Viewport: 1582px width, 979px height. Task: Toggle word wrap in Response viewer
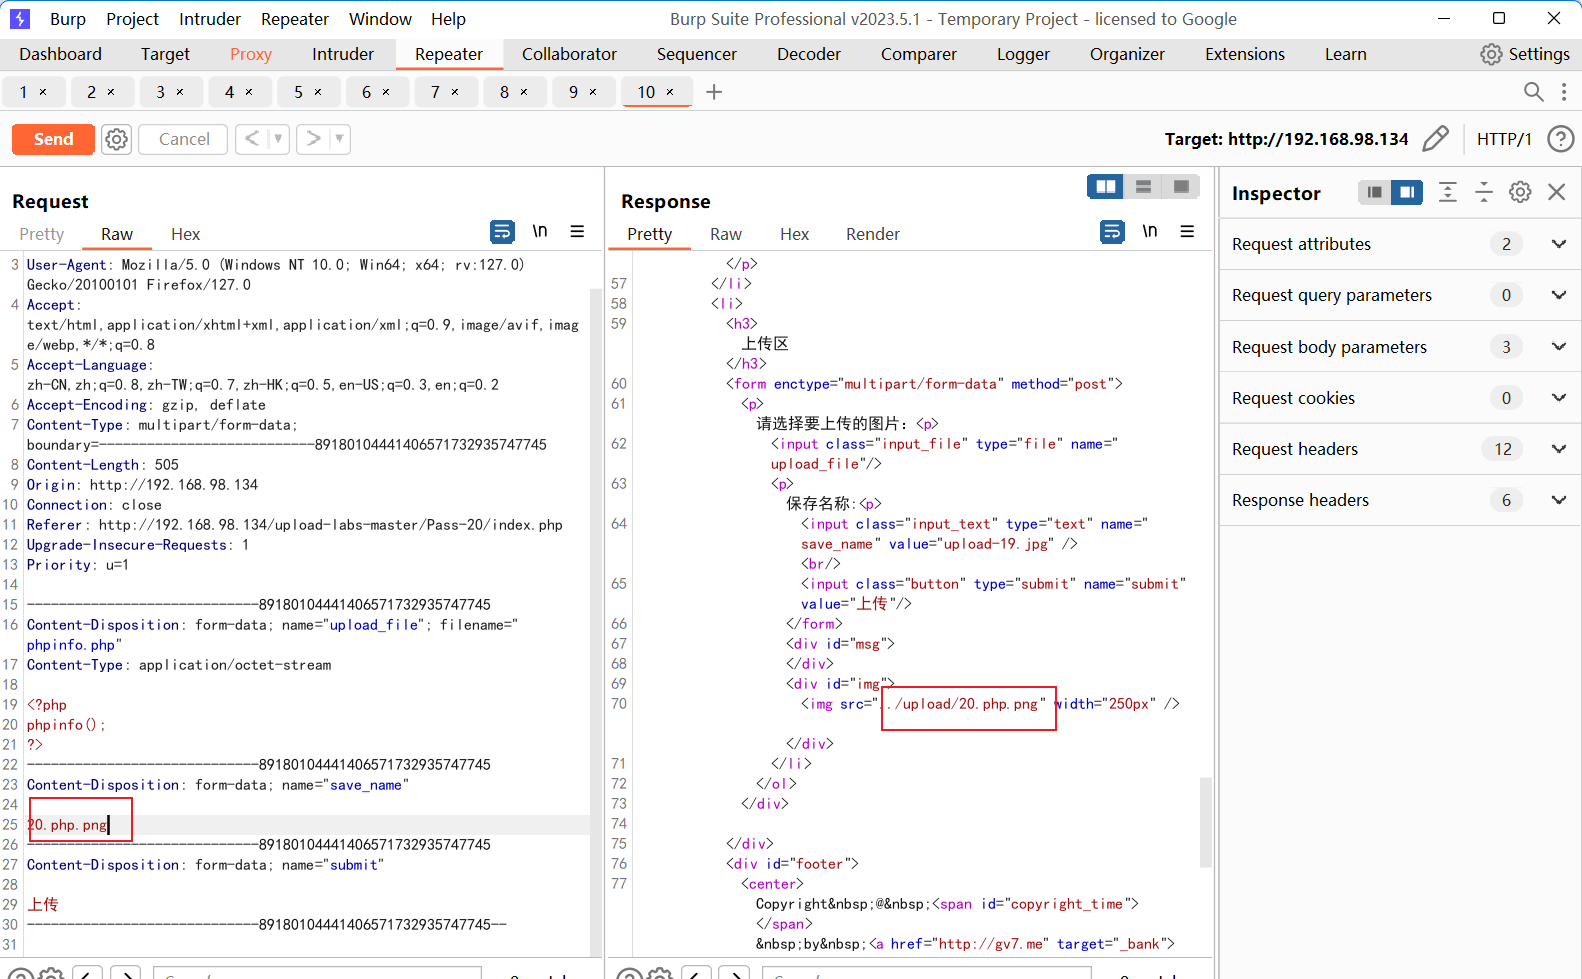click(x=1112, y=232)
